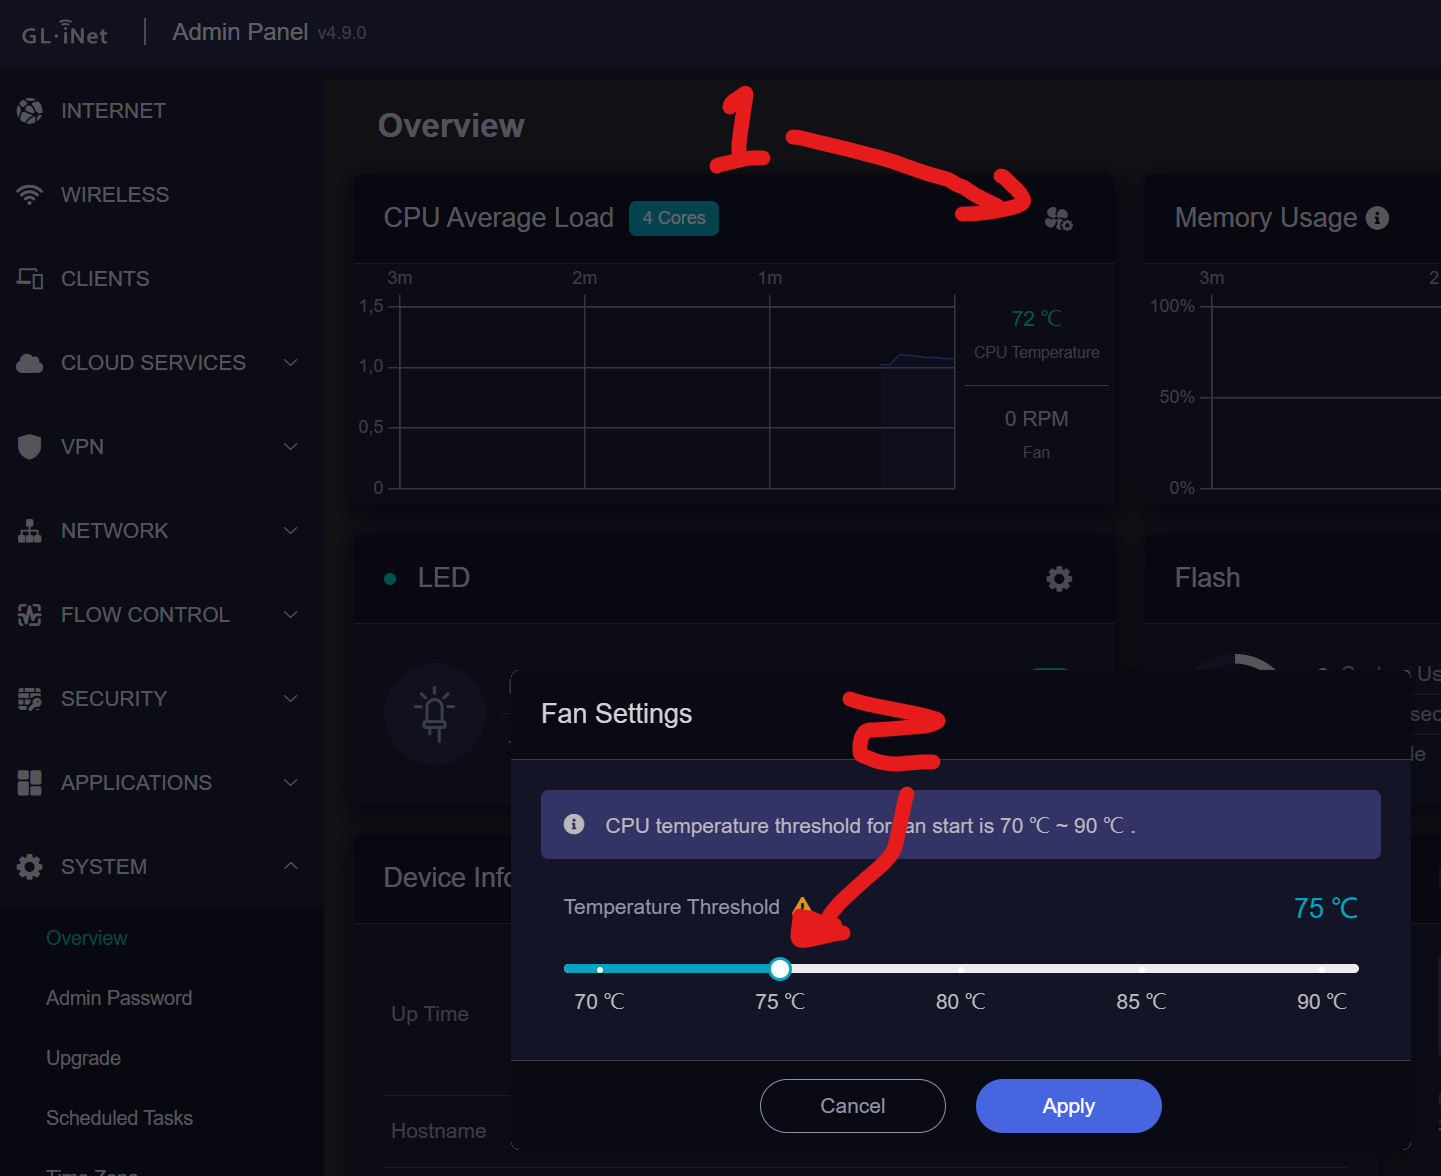Click the Internet globe icon in sidebar
This screenshot has height=1176, width=1441.
(30, 111)
